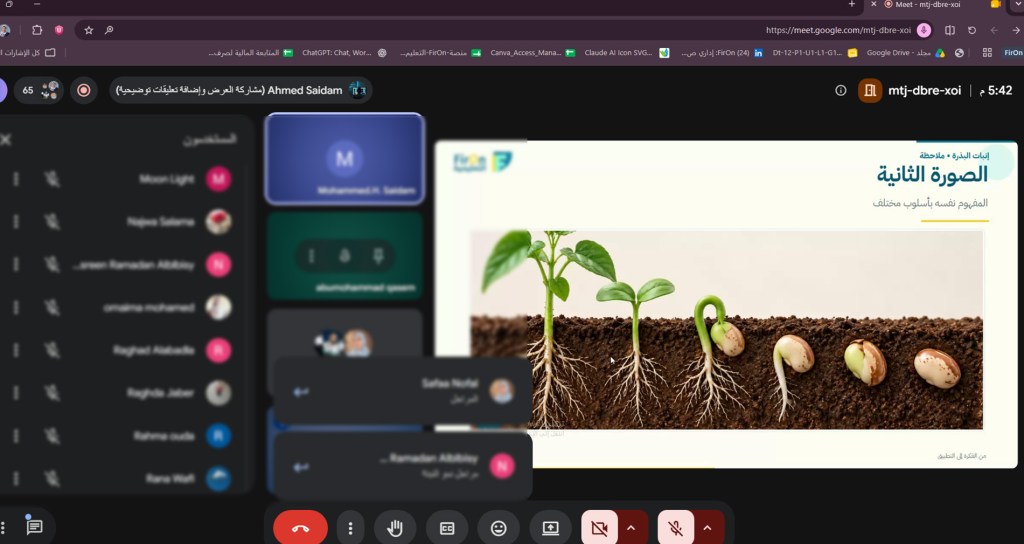Click the browser back arrow
The width and height of the screenshot is (1024, 544).
point(1016,30)
